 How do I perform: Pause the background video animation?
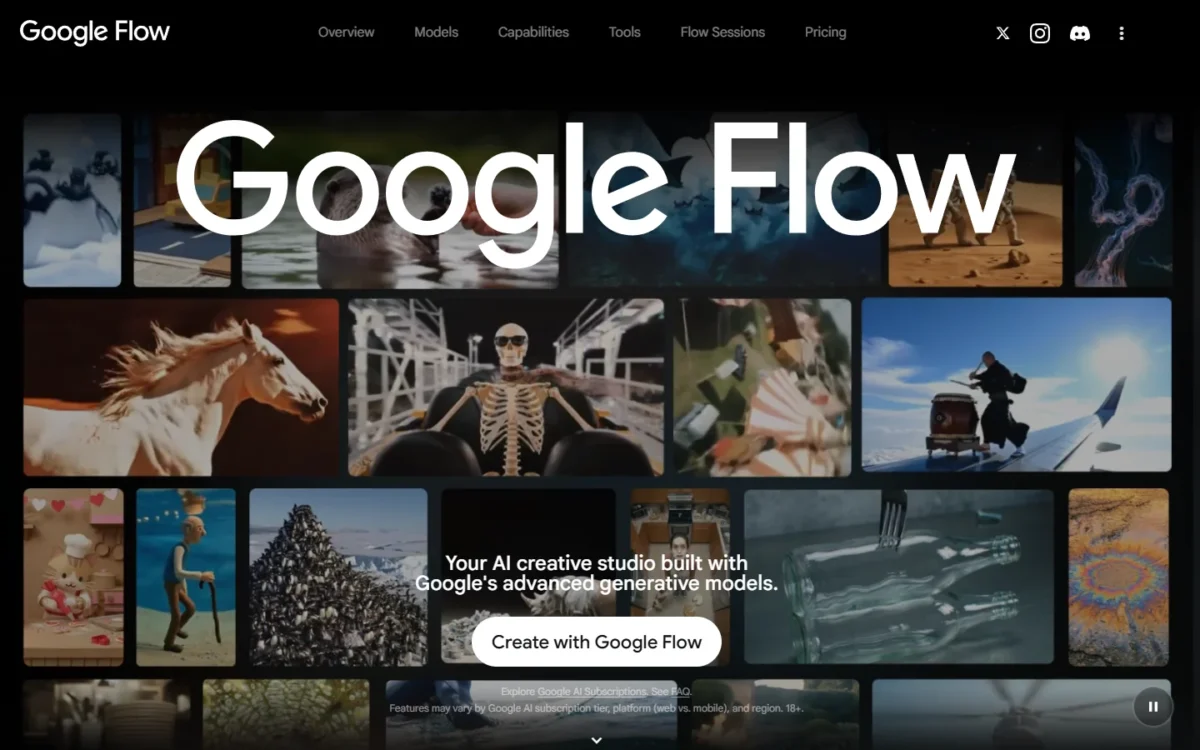[1153, 706]
